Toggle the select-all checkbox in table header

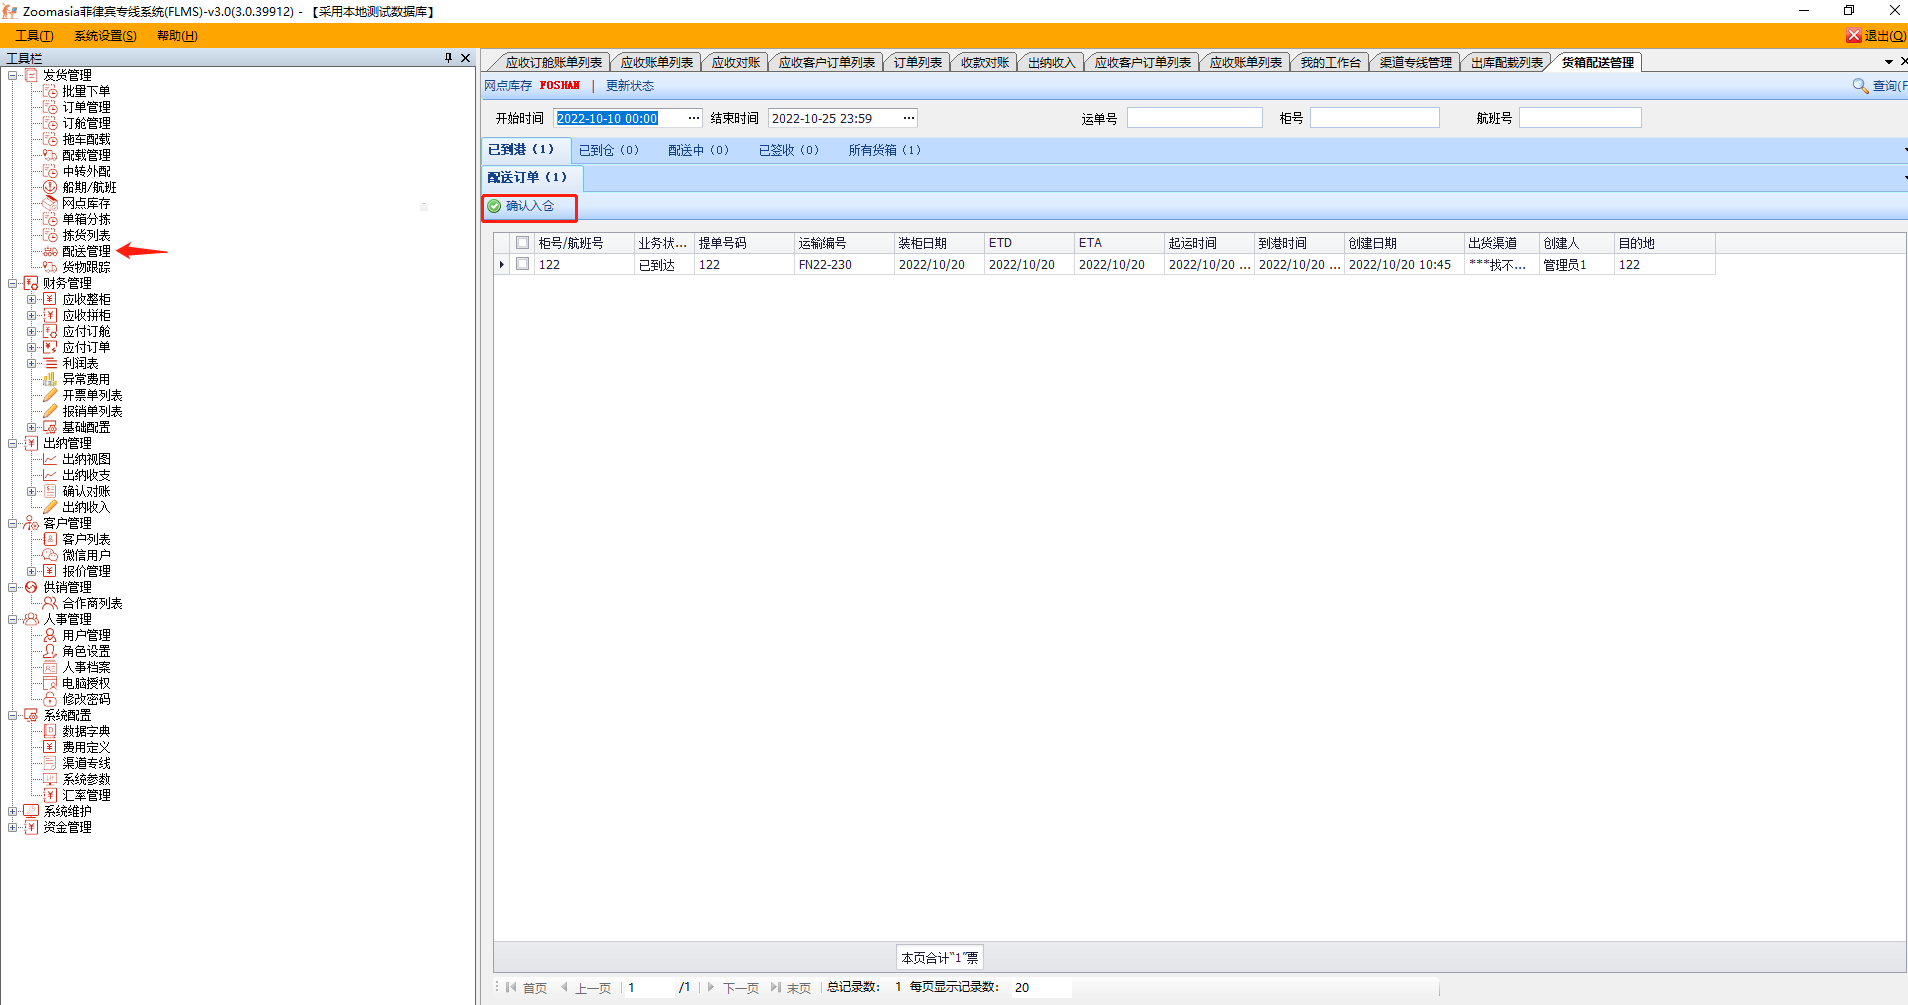click(x=522, y=243)
